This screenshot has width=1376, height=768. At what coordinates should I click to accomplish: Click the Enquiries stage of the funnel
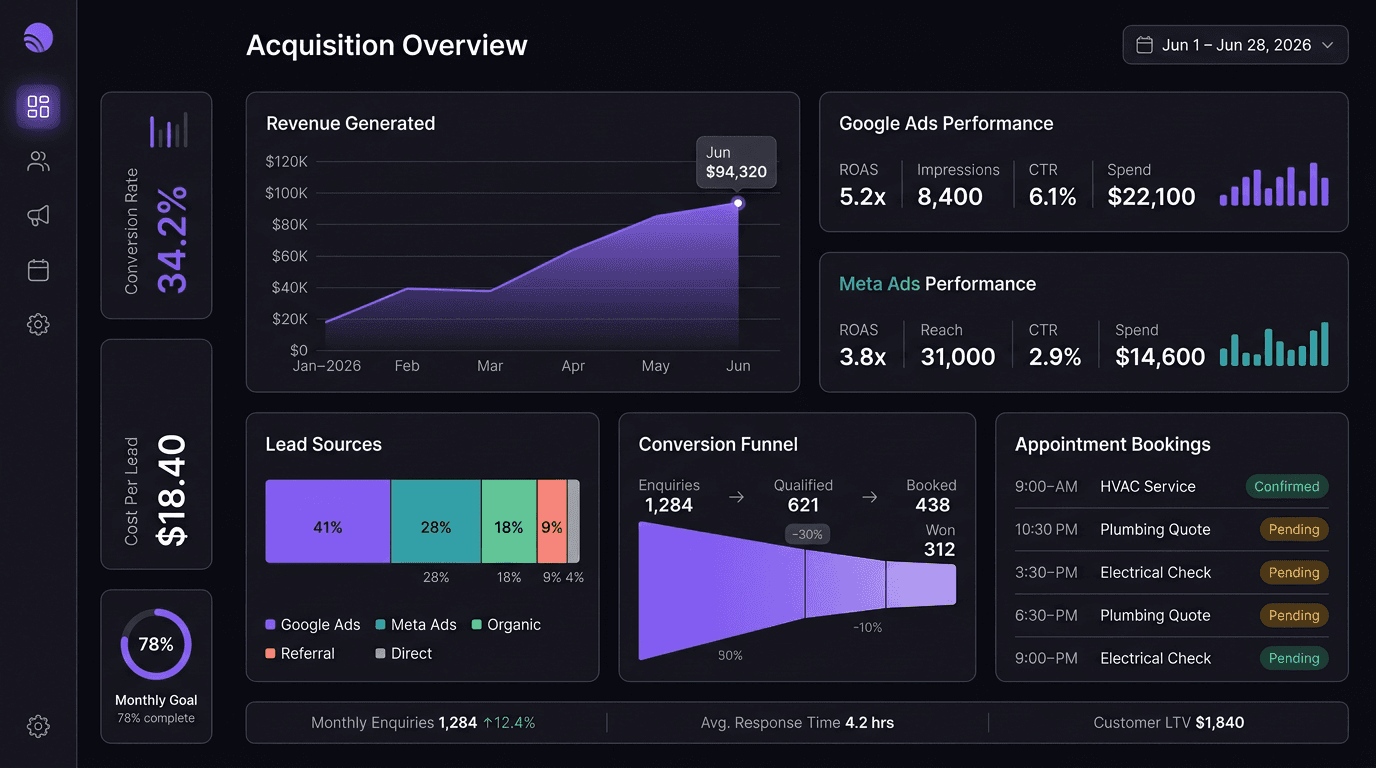pos(721,591)
